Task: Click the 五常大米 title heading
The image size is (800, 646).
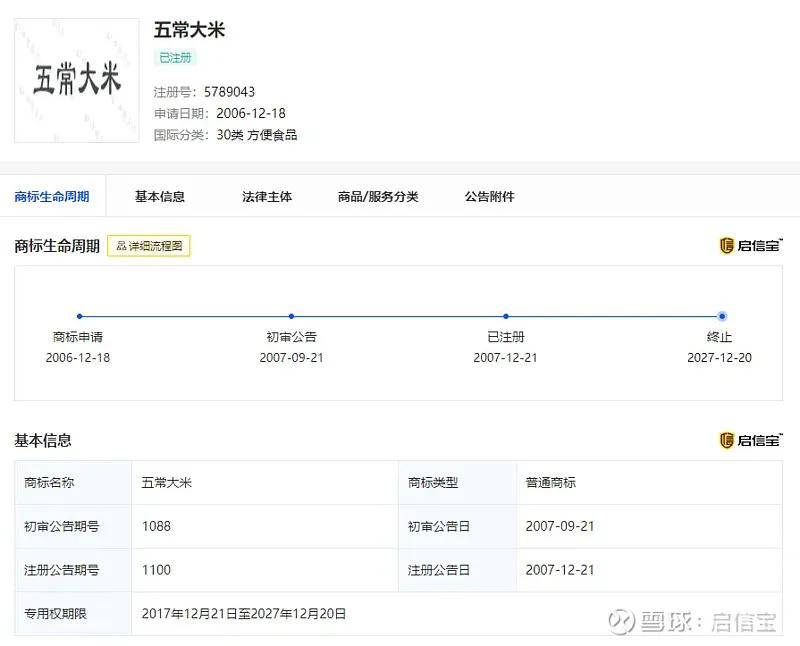Action: coord(189,30)
